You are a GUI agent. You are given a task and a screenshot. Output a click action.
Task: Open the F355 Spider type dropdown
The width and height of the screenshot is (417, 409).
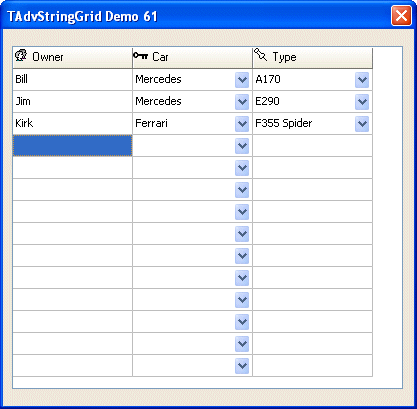pyautogui.click(x=362, y=124)
